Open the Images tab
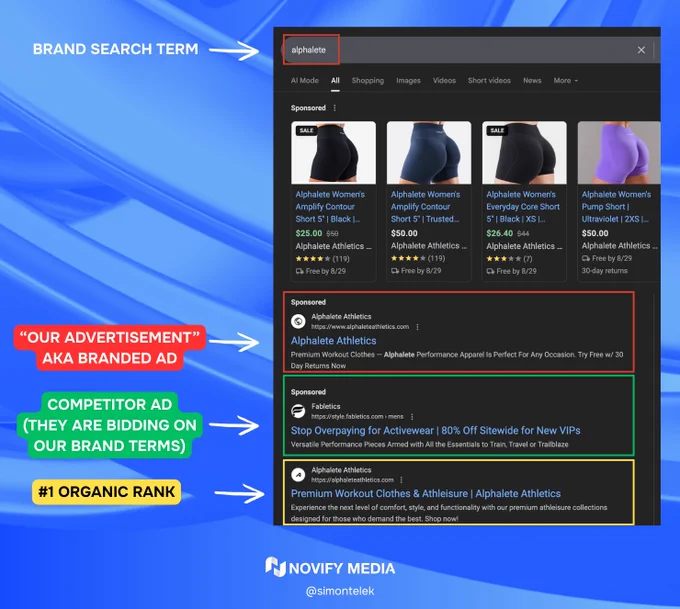Image resolution: width=680 pixels, height=609 pixels. tap(408, 81)
